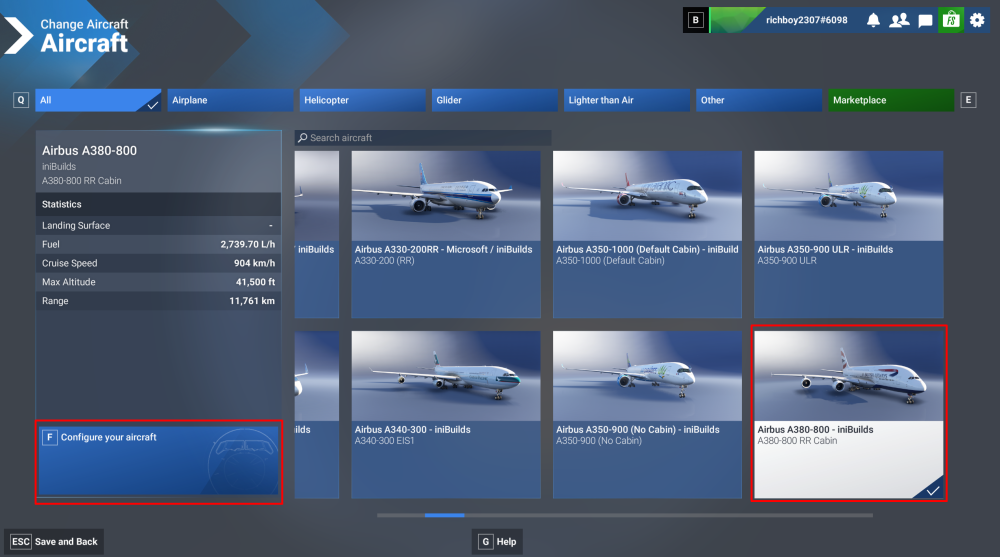Switch to the Helicopter category tab

coord(362,100)
